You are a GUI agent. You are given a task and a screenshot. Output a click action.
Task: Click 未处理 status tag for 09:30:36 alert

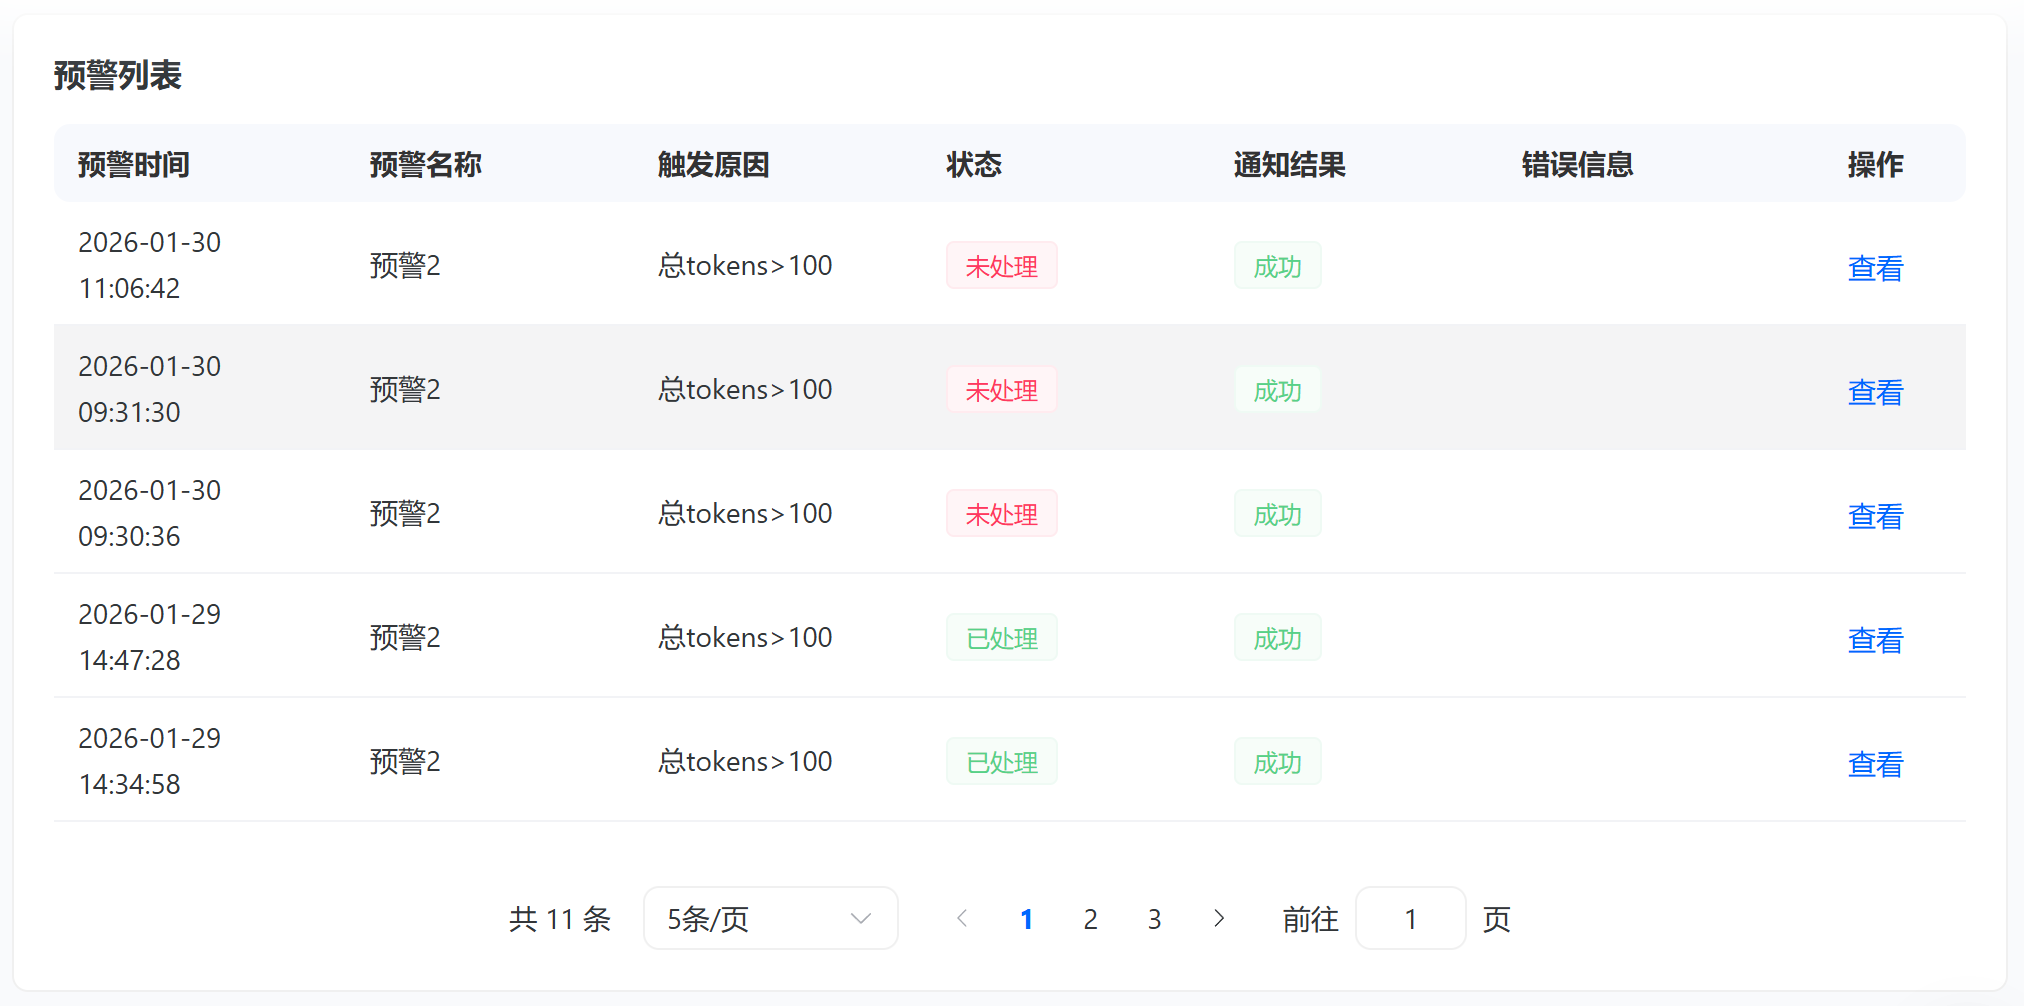[1001, 514]
